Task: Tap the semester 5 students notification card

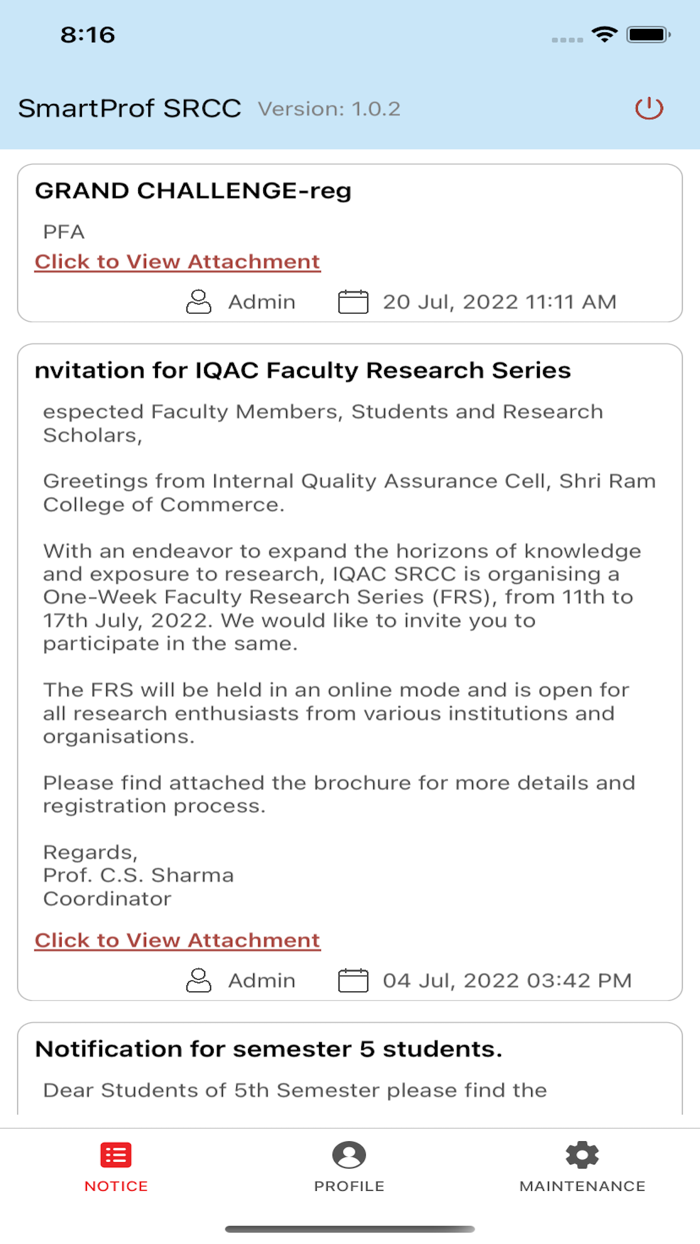Action: (350, 1060)
